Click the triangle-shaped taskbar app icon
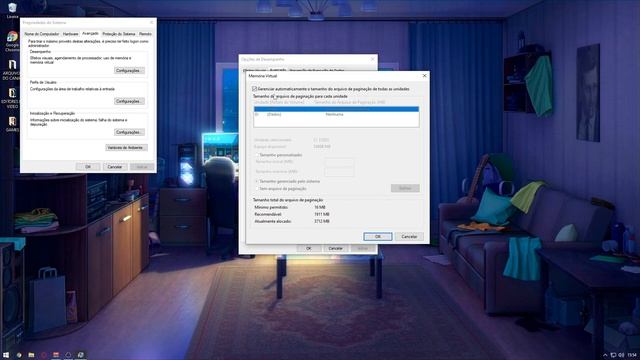 [x=68, y=355]
